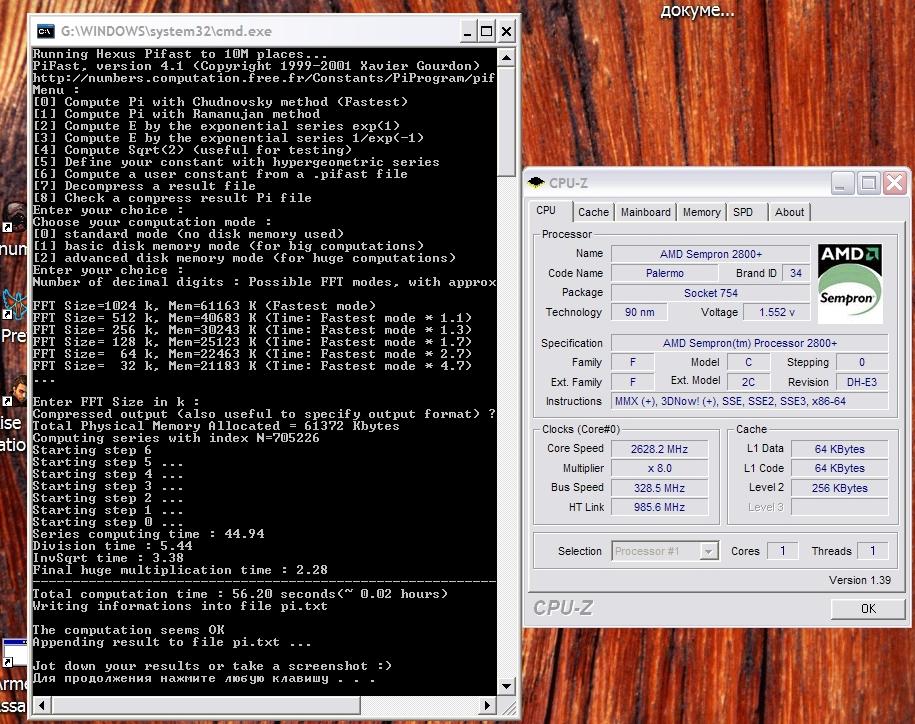This screenshot has width=915, height=724.
Task: Click the Voltage value '1.552 v'
Action: coord(776,312)
